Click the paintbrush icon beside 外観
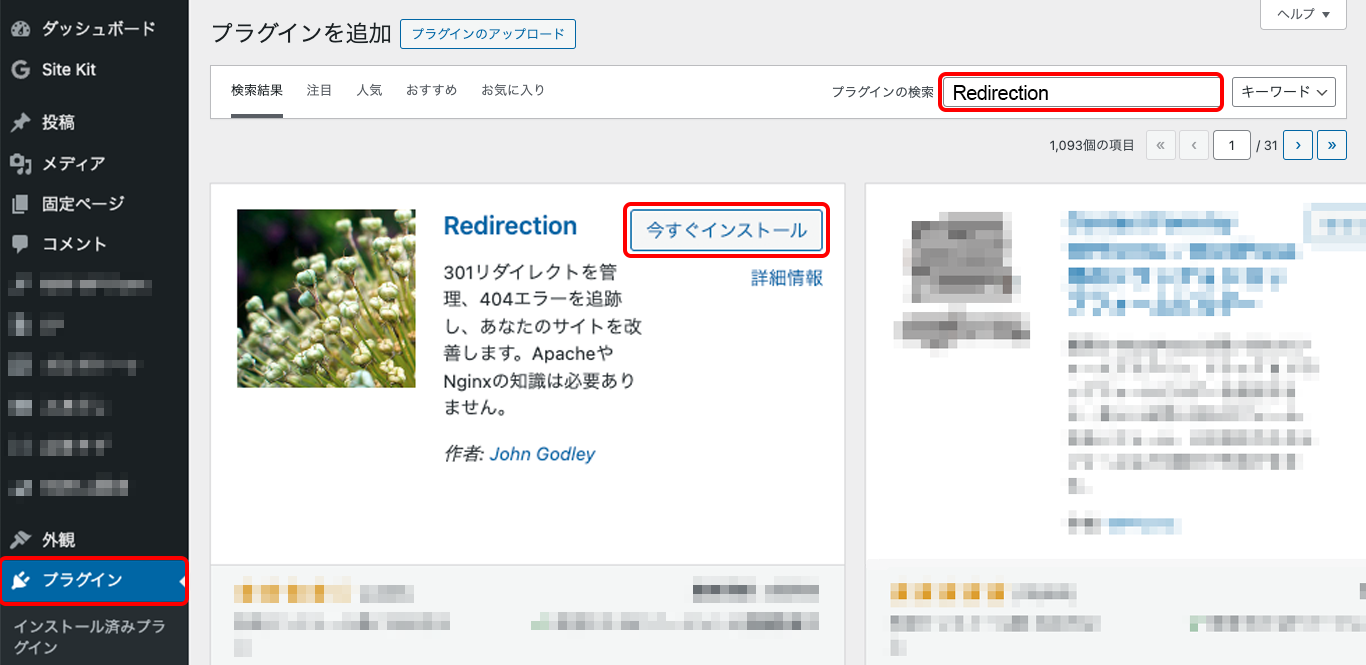The width and height of the screenshot is (1366, 665). (x=20, y=540)
